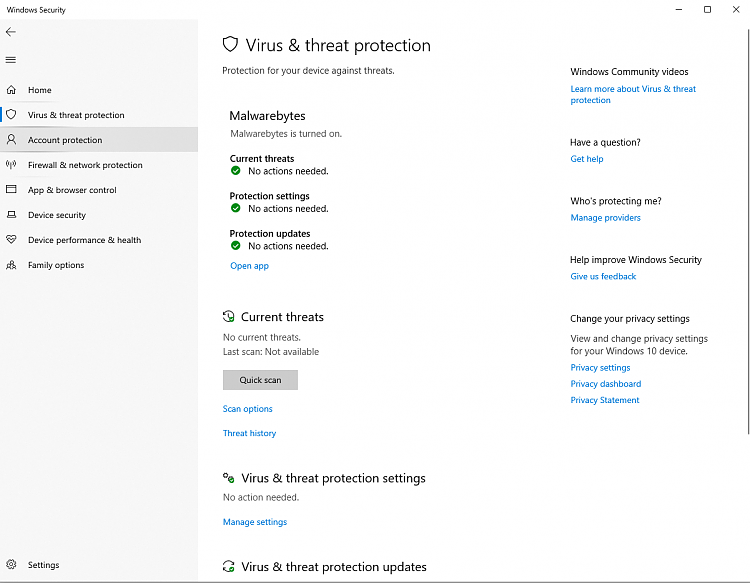Image resolution: width=750 pixels, height=583 pixels.
Task: Click the Settings gear icon
Action: click(11, 564)
